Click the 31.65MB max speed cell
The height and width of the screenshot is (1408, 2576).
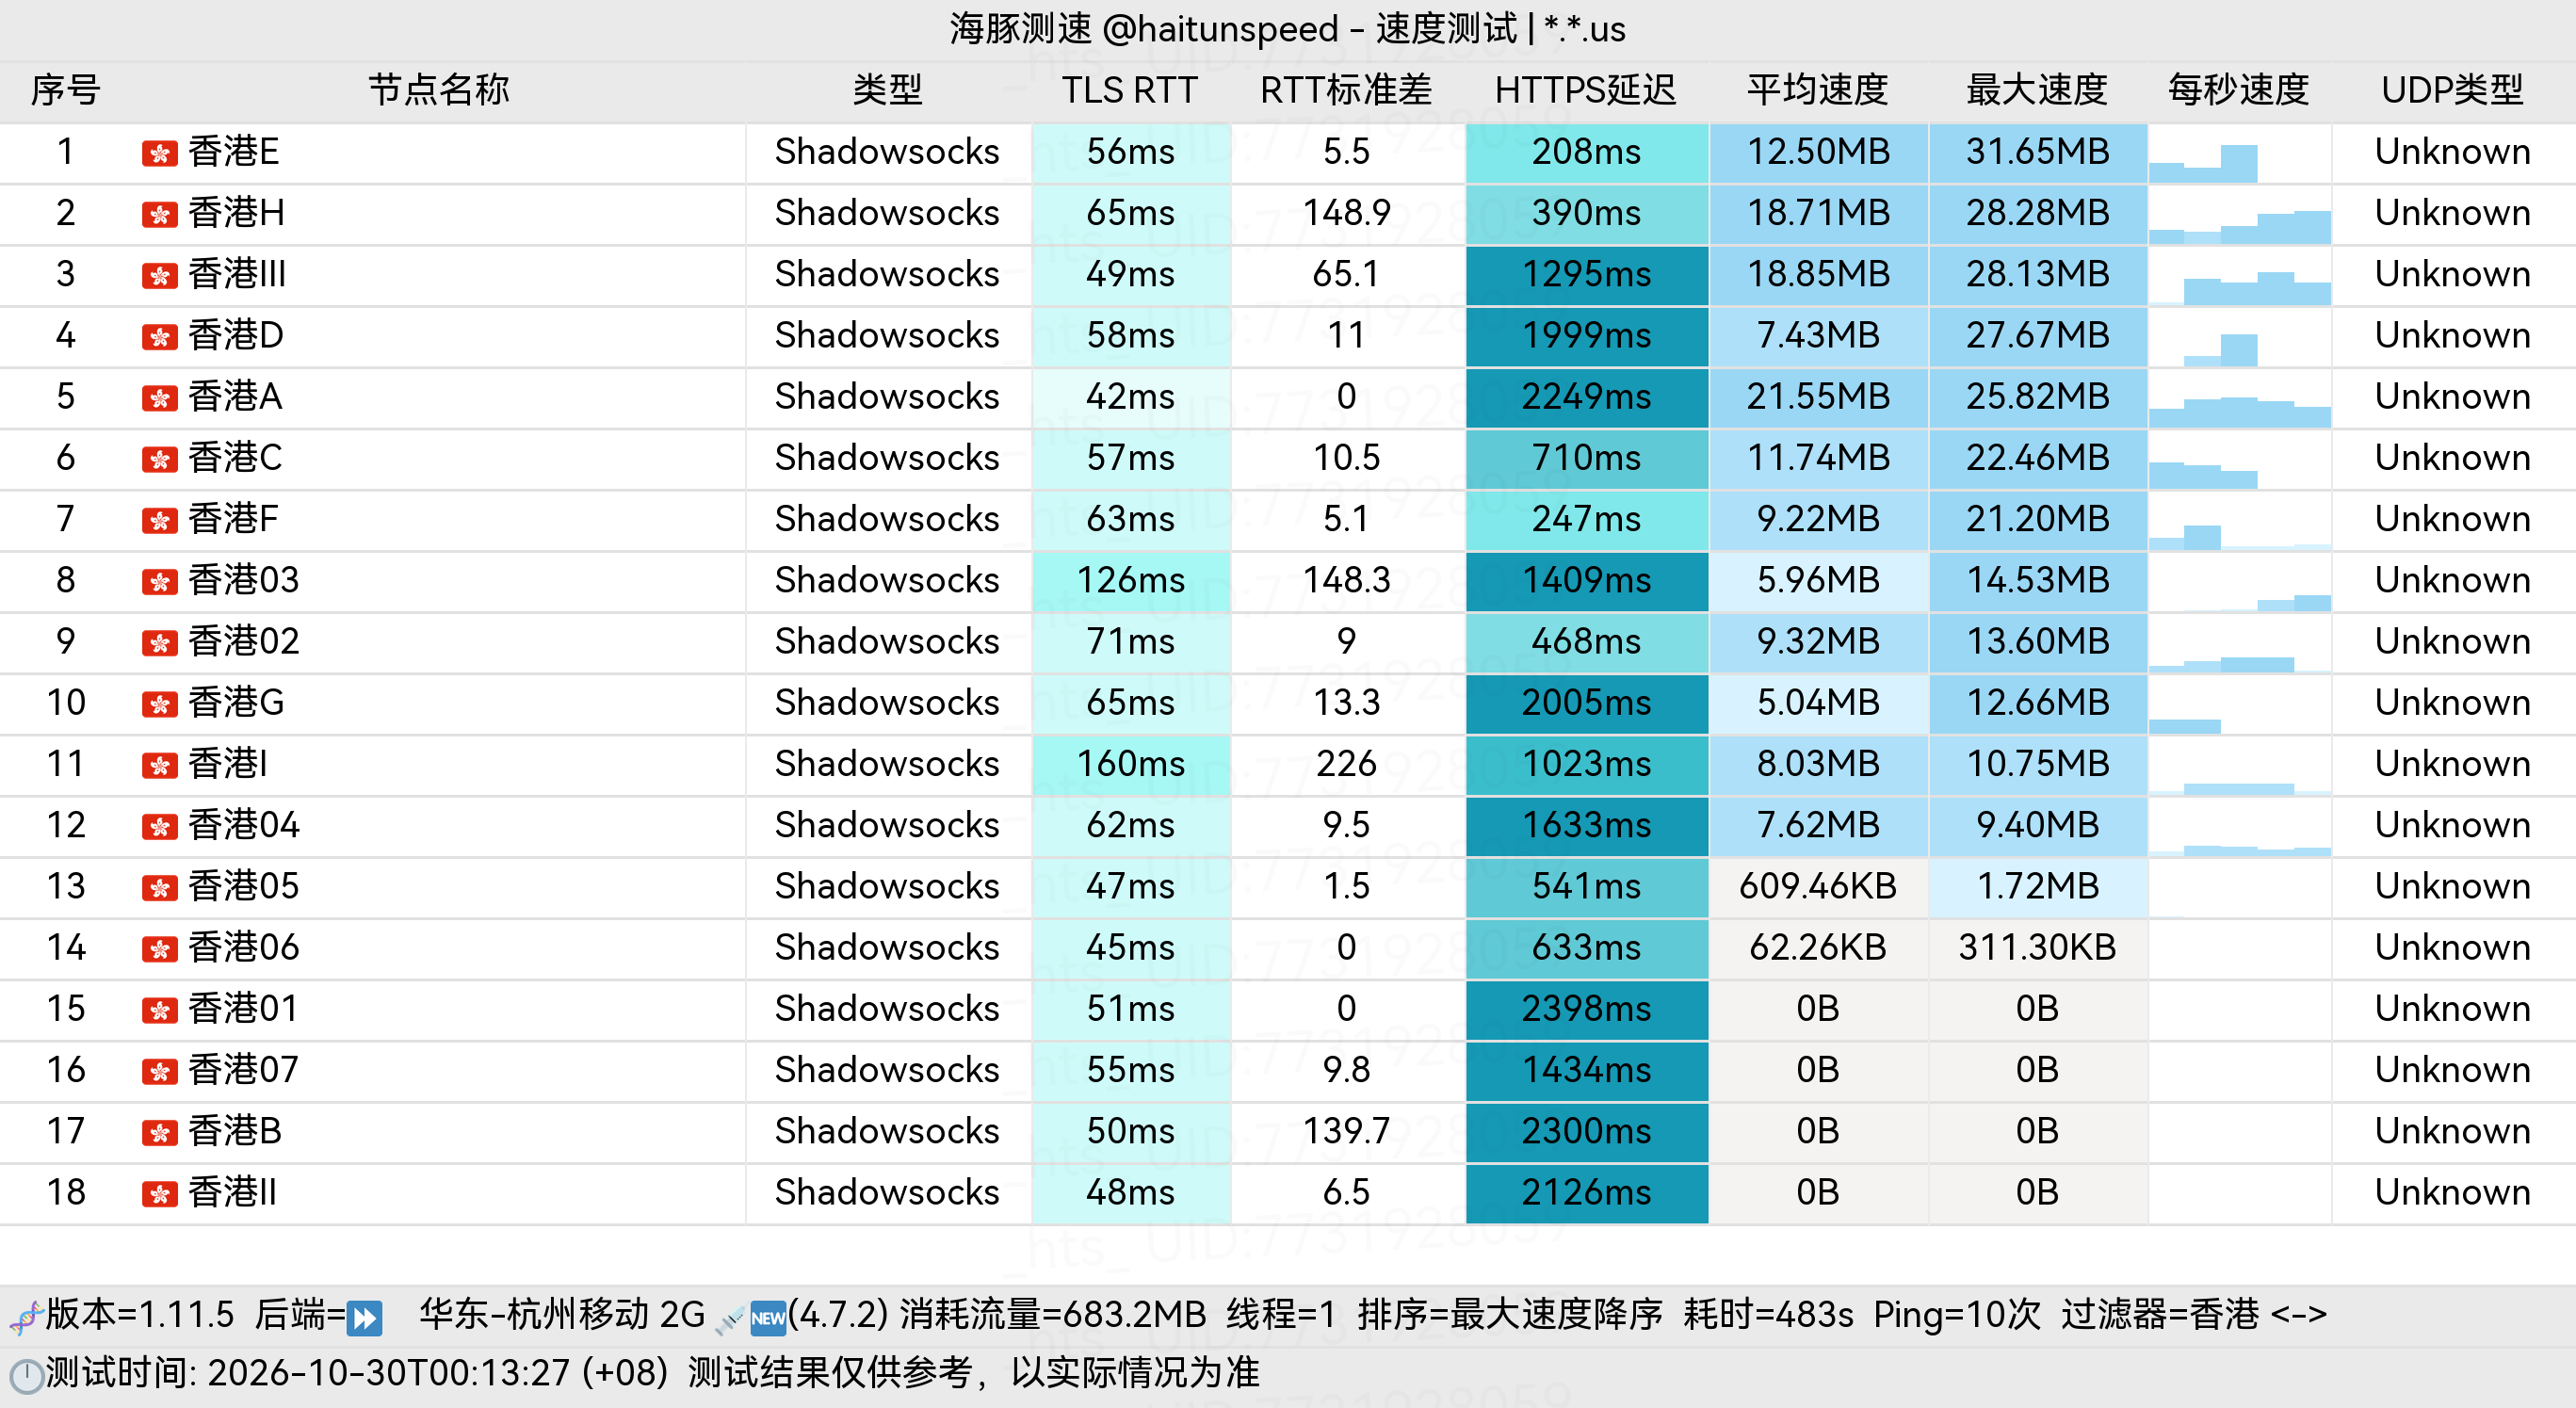(x=2037, y=153)
